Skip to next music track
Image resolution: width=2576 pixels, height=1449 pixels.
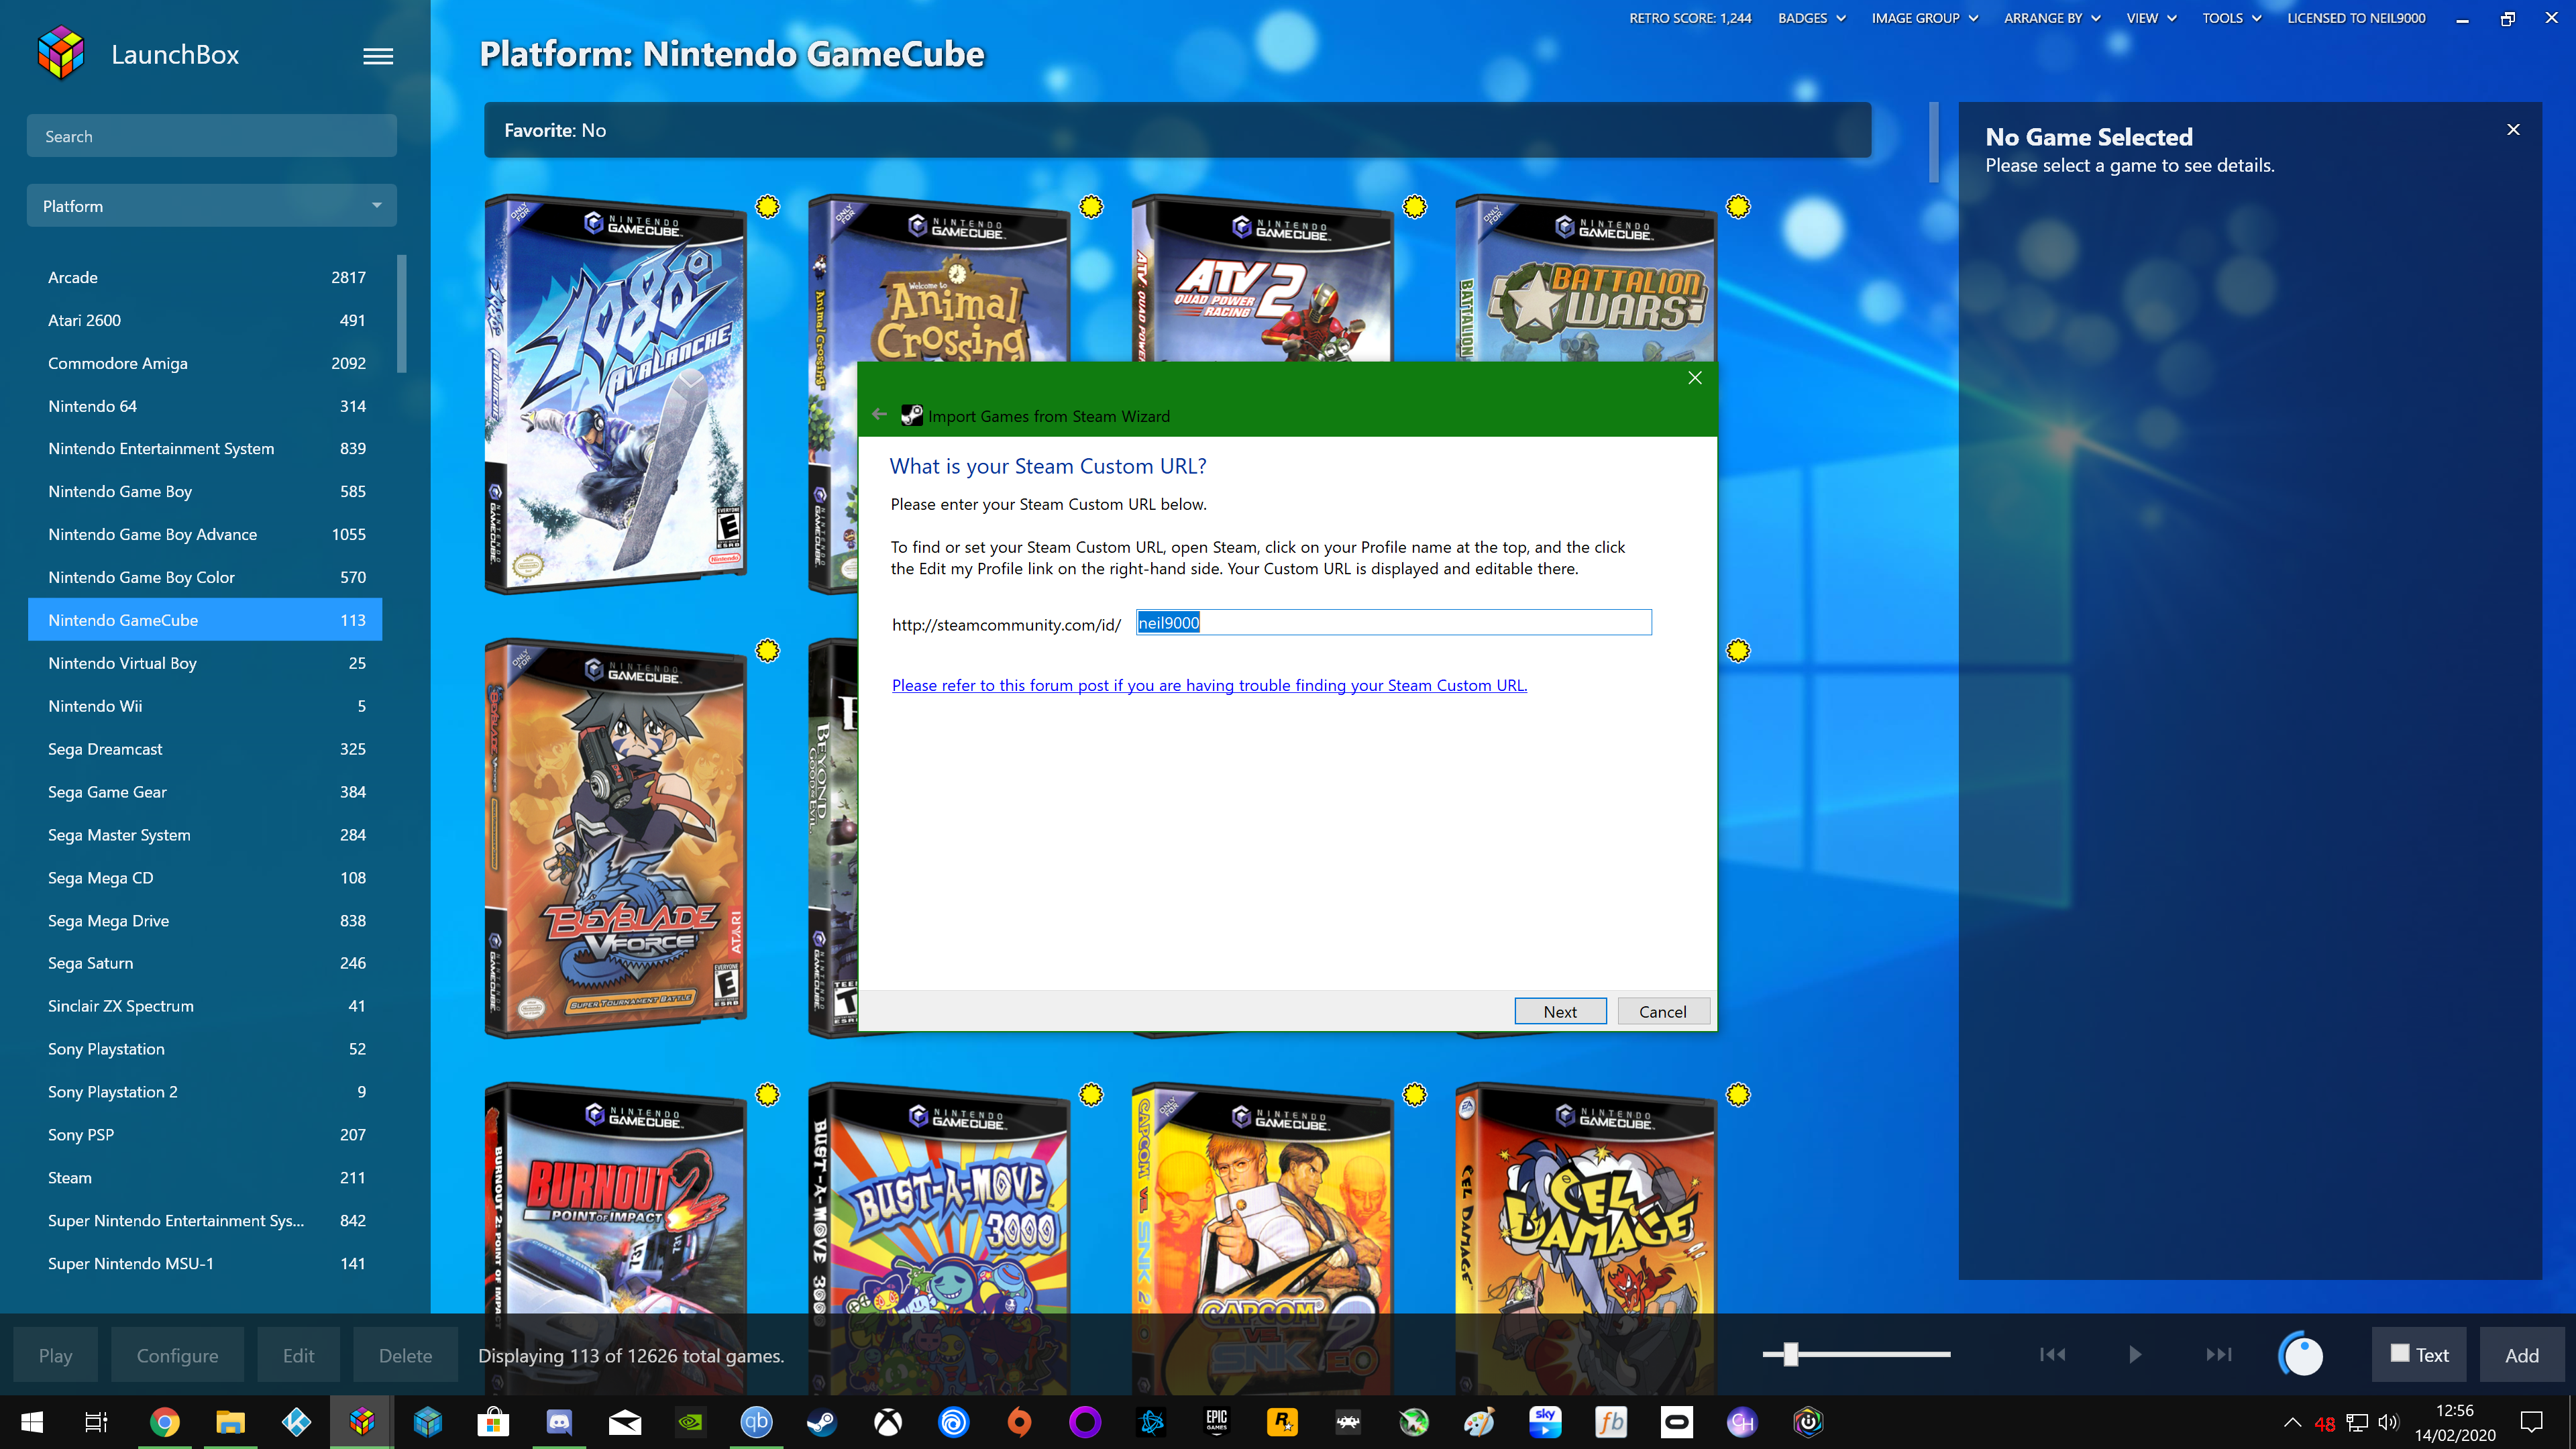(2218, 1354)
